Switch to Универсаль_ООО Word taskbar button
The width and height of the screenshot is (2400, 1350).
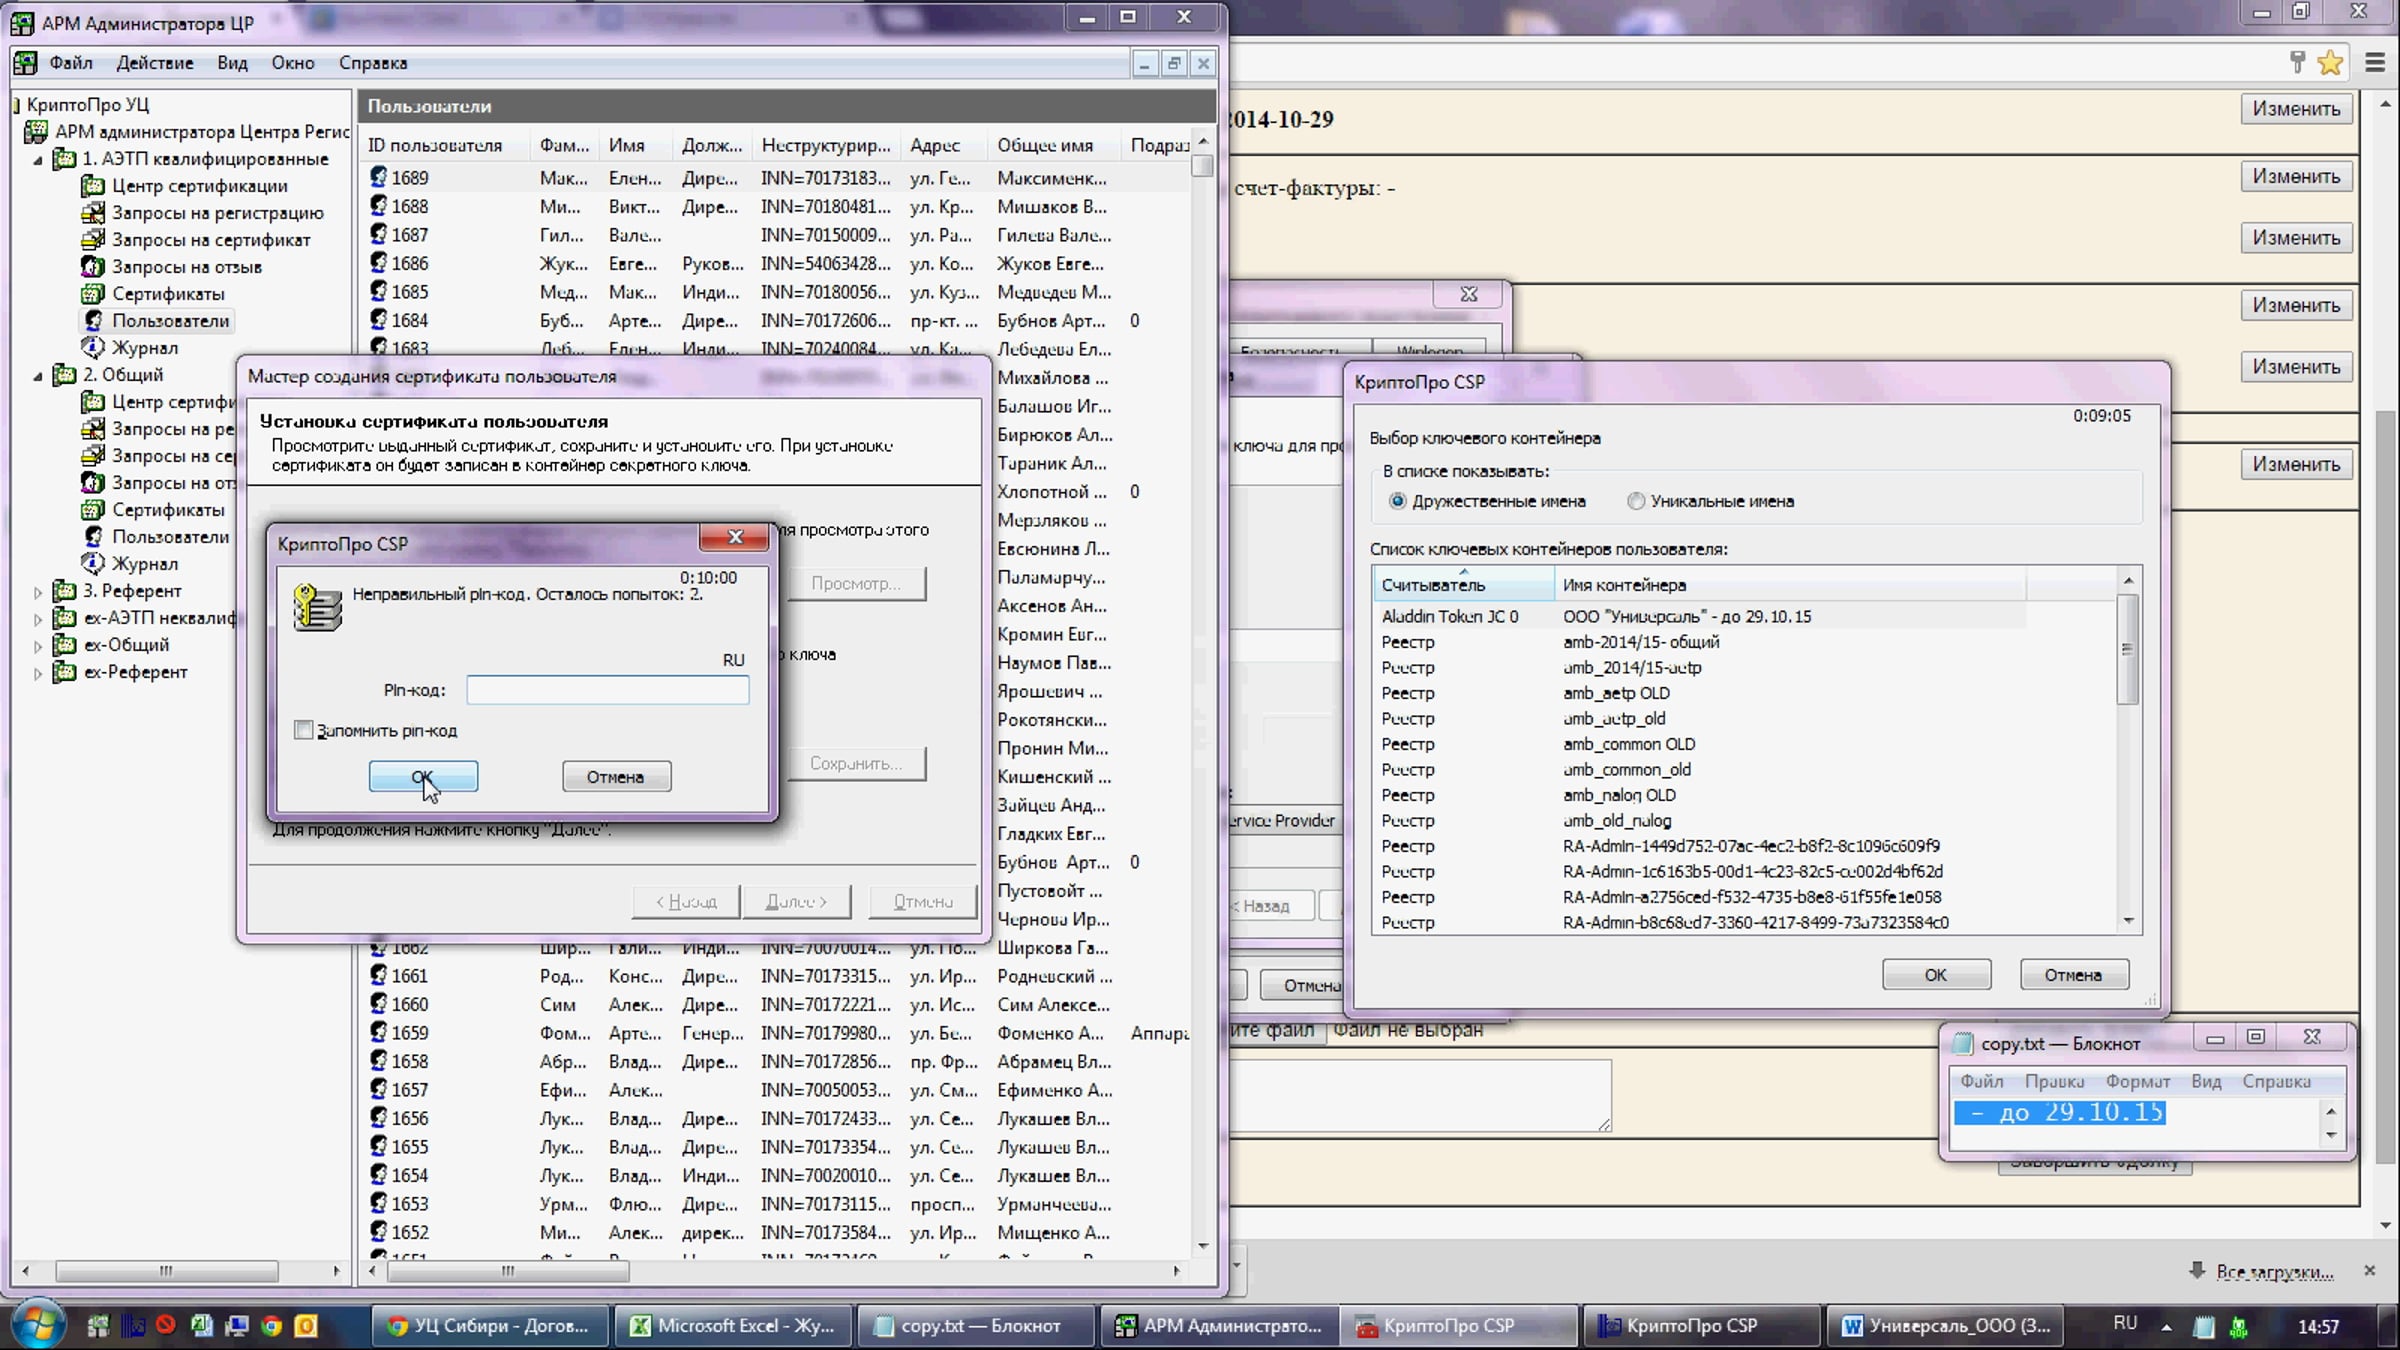pos(1945,1326)
